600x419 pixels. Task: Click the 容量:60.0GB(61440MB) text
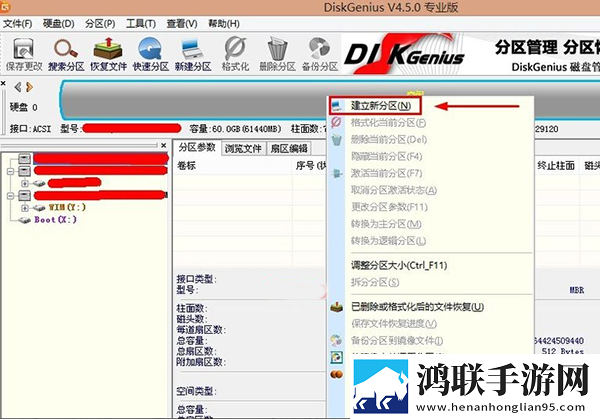235,129
